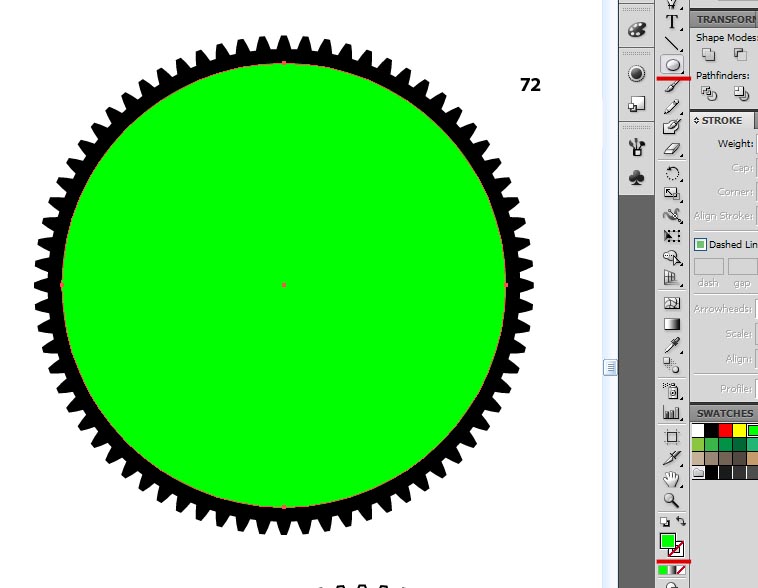Select the Zoom tool

pyautogui.click(x=671, y=500)
